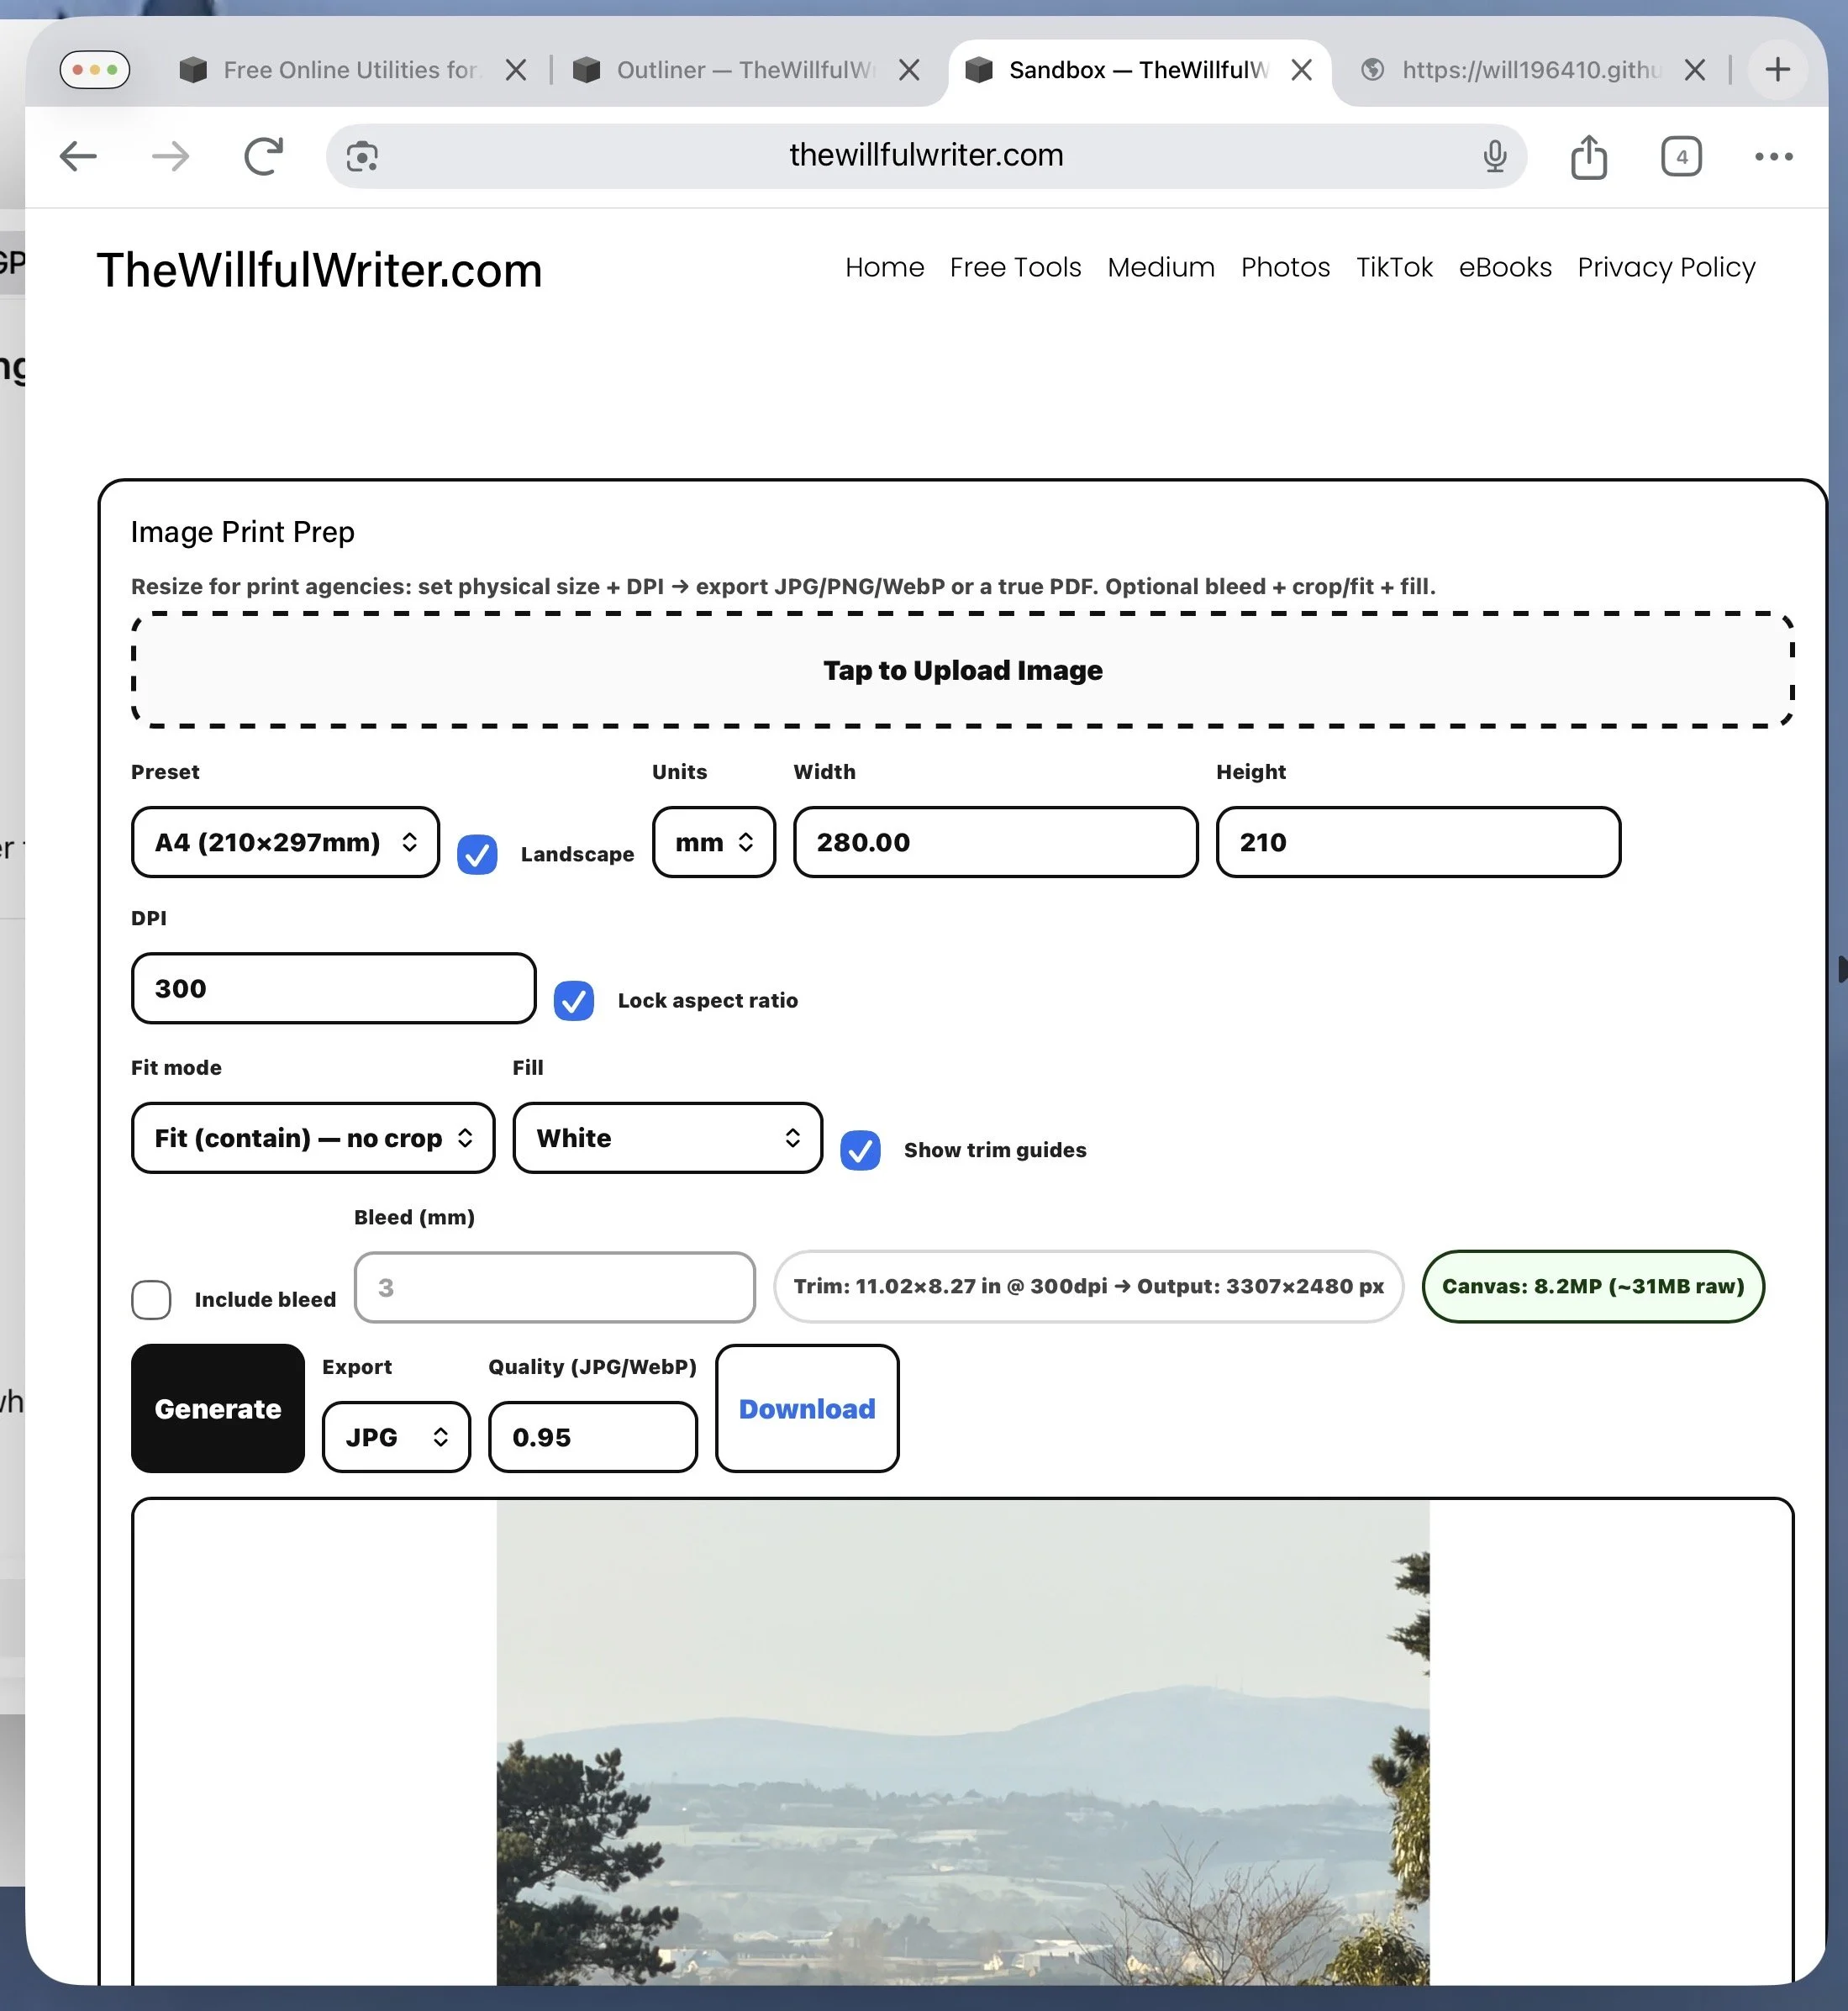Open the tab overview showing 4 tabs

coord(1681,156)
